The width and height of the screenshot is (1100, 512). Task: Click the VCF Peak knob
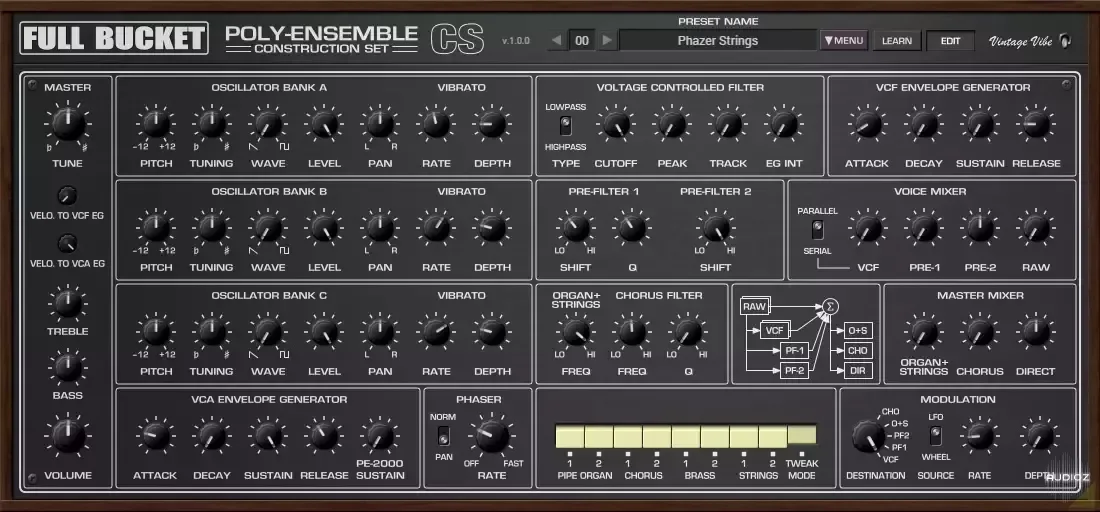(x=672, y=124)
